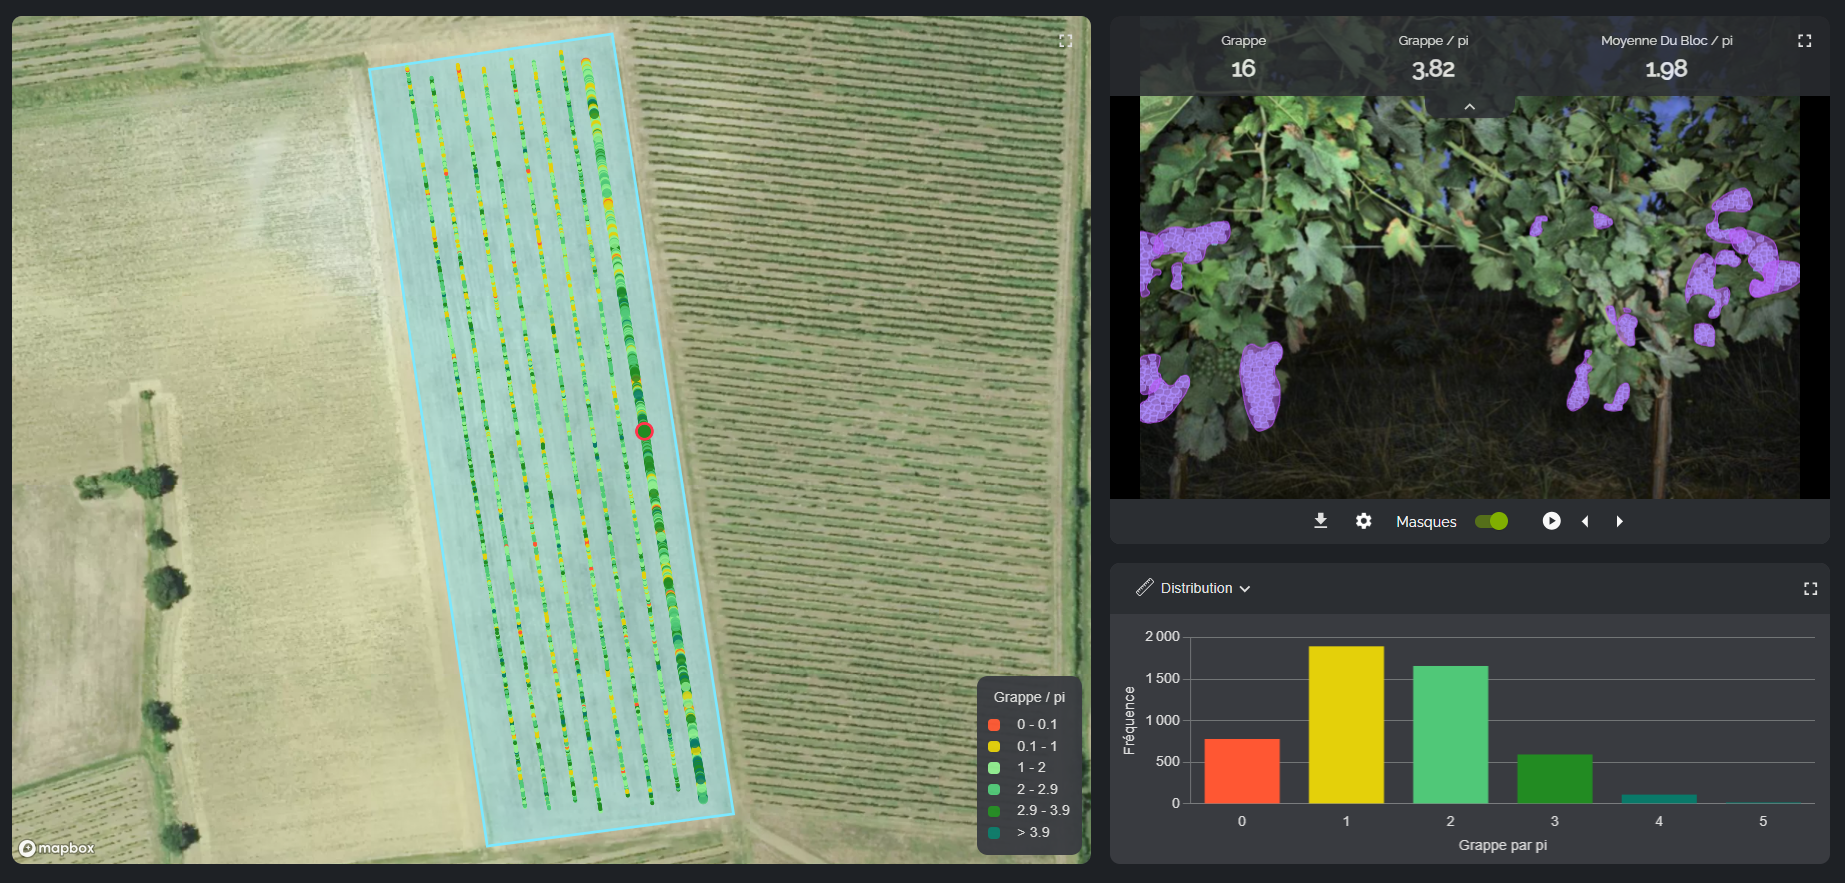1845x883 pixels.
Task: Click the Masques label
Action: point(1426,522)
